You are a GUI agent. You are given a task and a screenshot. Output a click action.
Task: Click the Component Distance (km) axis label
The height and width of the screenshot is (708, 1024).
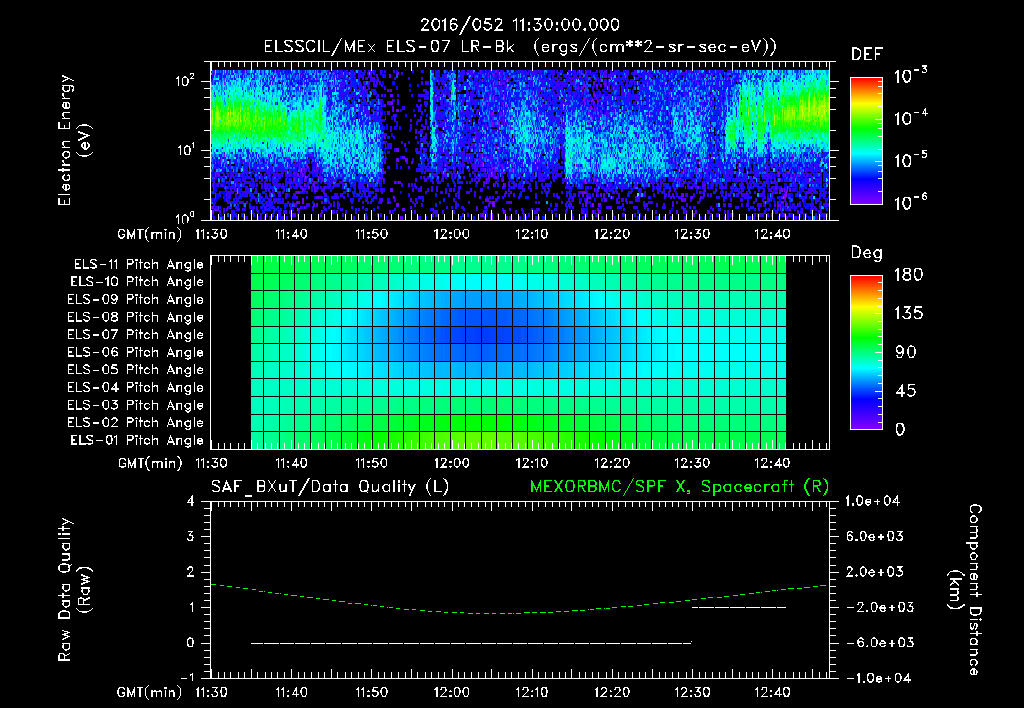click(965, 590)
